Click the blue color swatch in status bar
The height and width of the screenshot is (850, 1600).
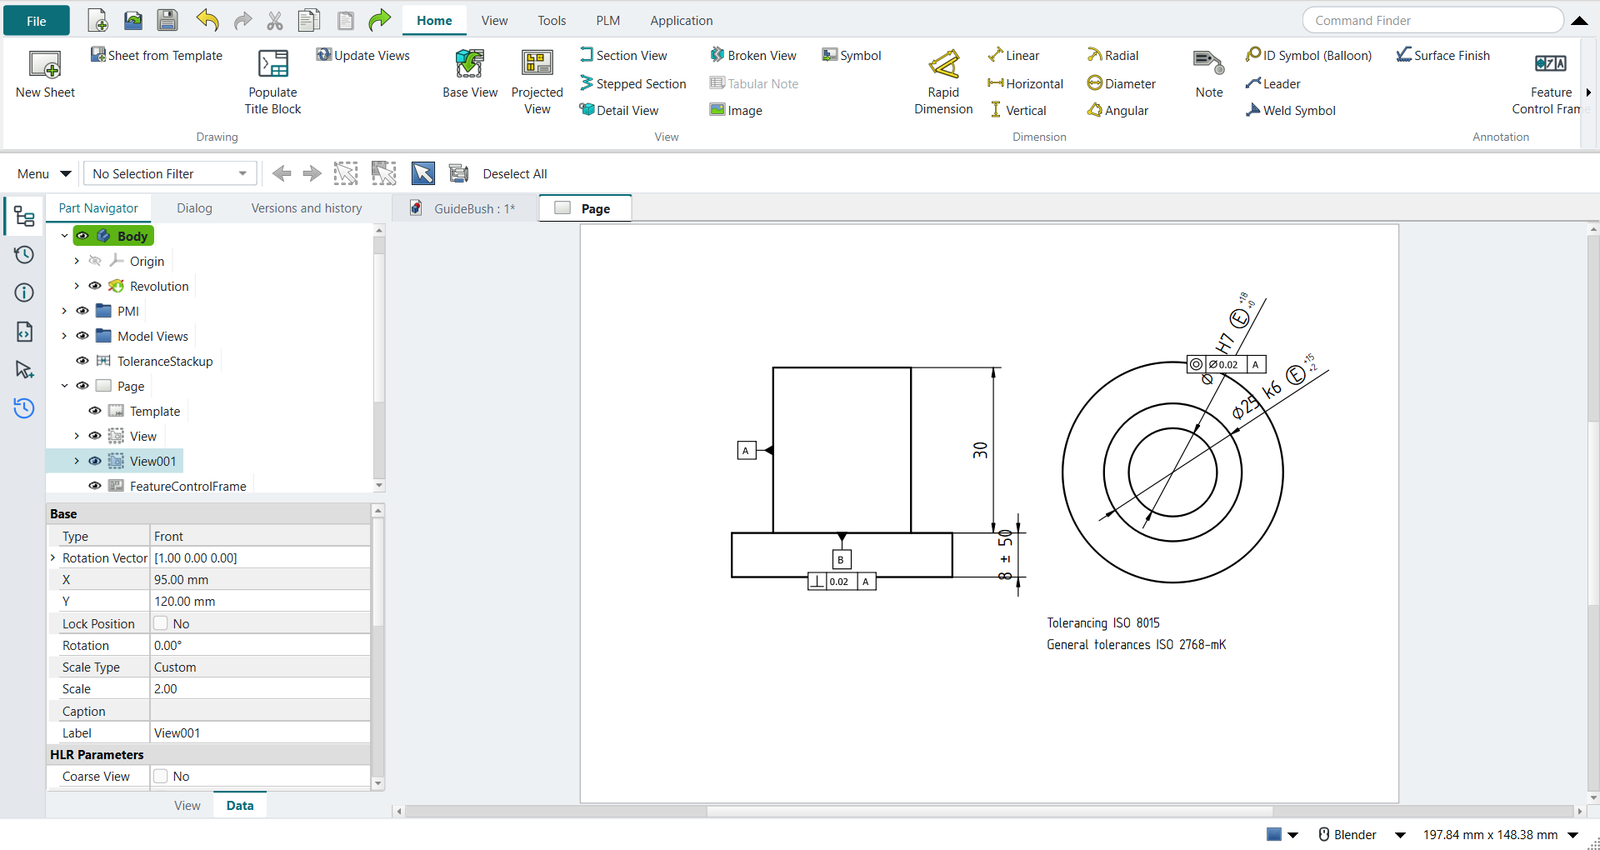[1274, 834]
